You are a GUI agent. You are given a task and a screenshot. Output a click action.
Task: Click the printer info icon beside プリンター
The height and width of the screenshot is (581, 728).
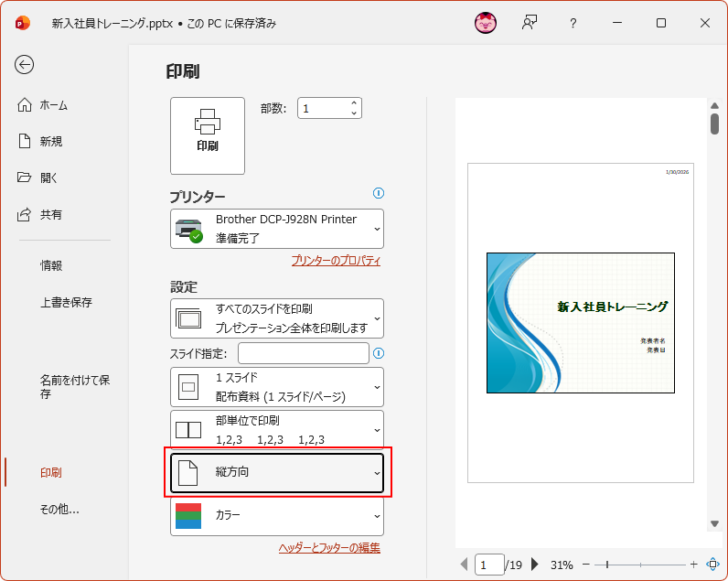(x=378, y=193)
